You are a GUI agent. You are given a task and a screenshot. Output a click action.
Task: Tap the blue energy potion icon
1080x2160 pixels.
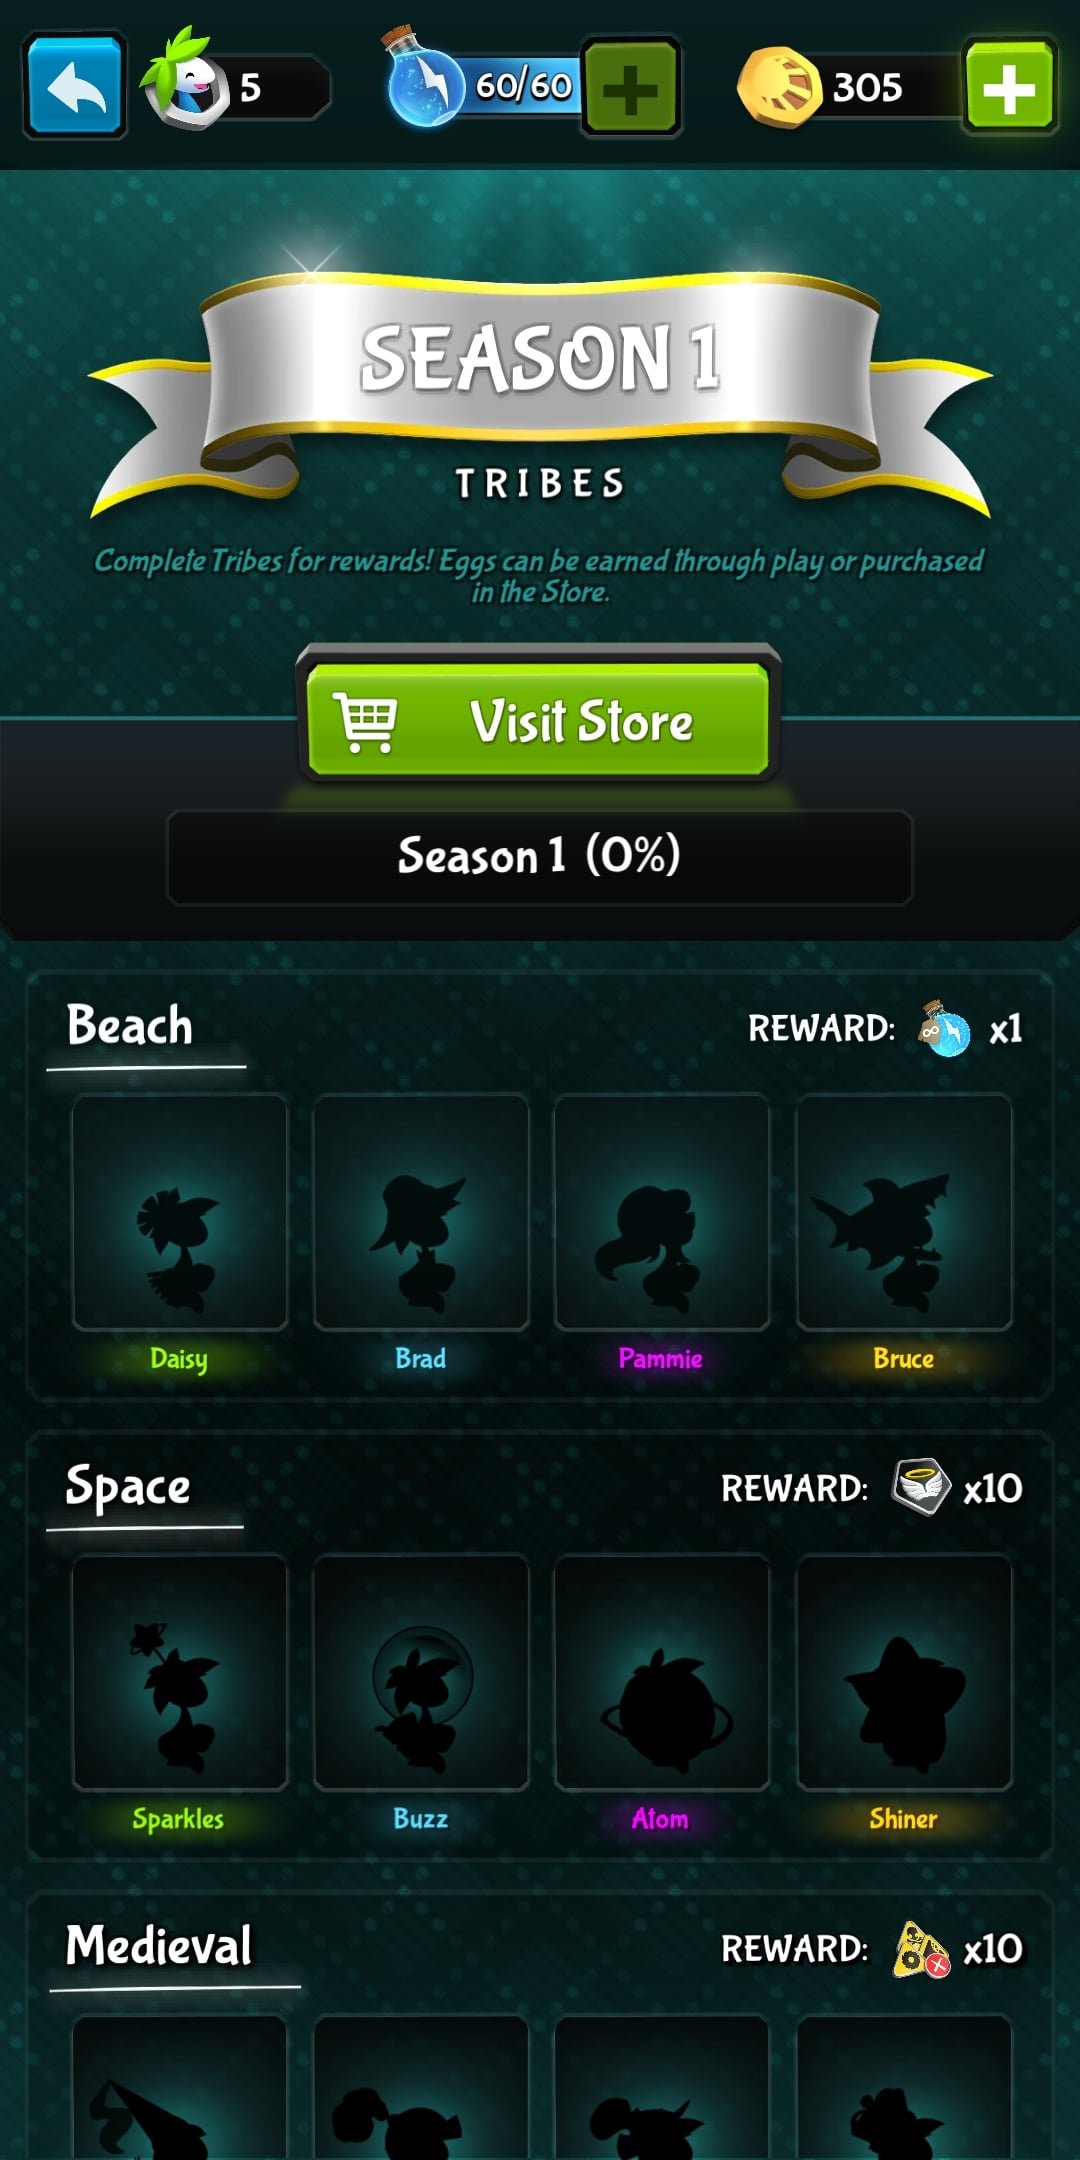point(424,80)
